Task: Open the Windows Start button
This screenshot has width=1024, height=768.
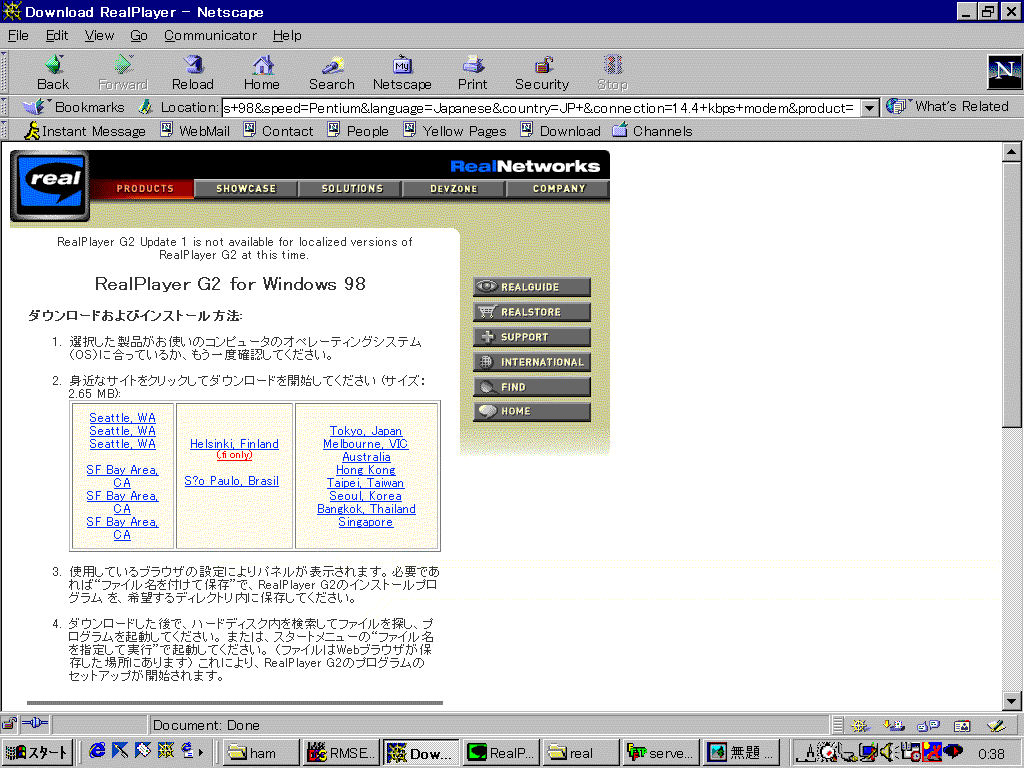Action: click(x=37, y=752)
